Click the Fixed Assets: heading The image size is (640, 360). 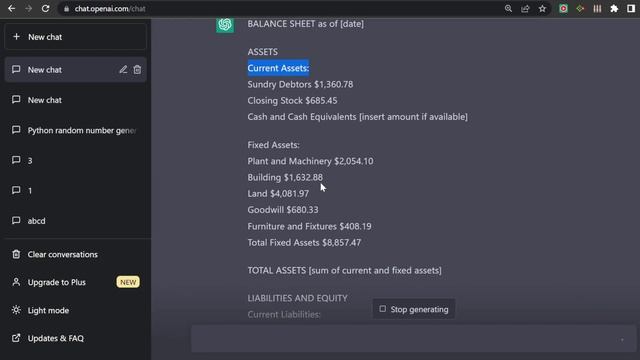(273, 145)
